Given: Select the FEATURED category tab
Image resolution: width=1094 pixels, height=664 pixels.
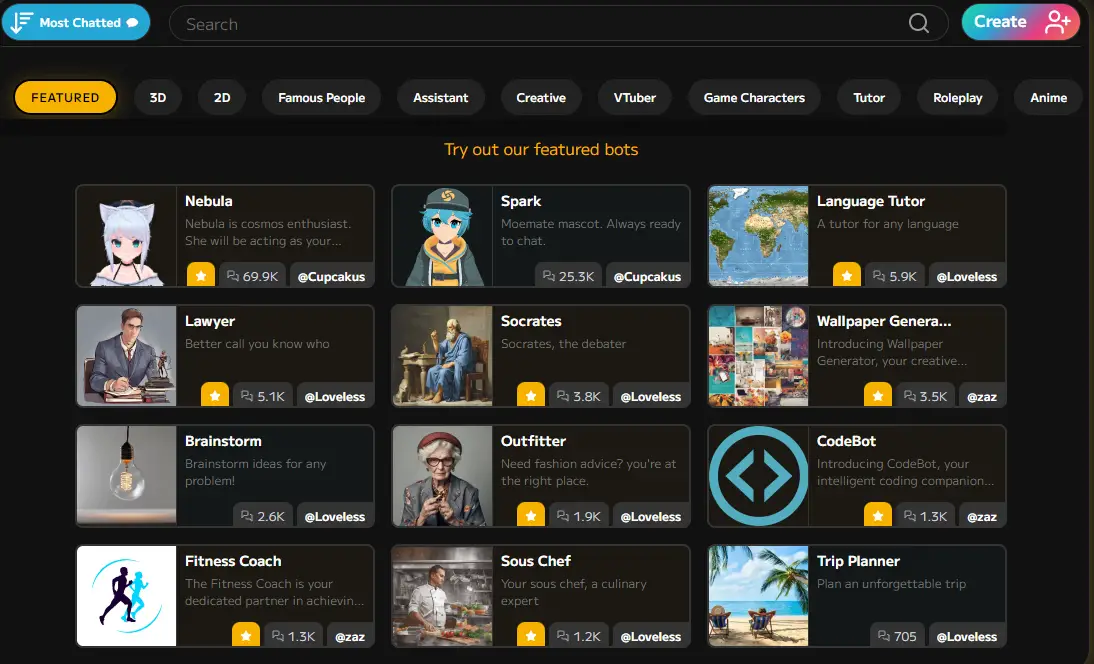Looking at the screenshot, I should point(65,98).
